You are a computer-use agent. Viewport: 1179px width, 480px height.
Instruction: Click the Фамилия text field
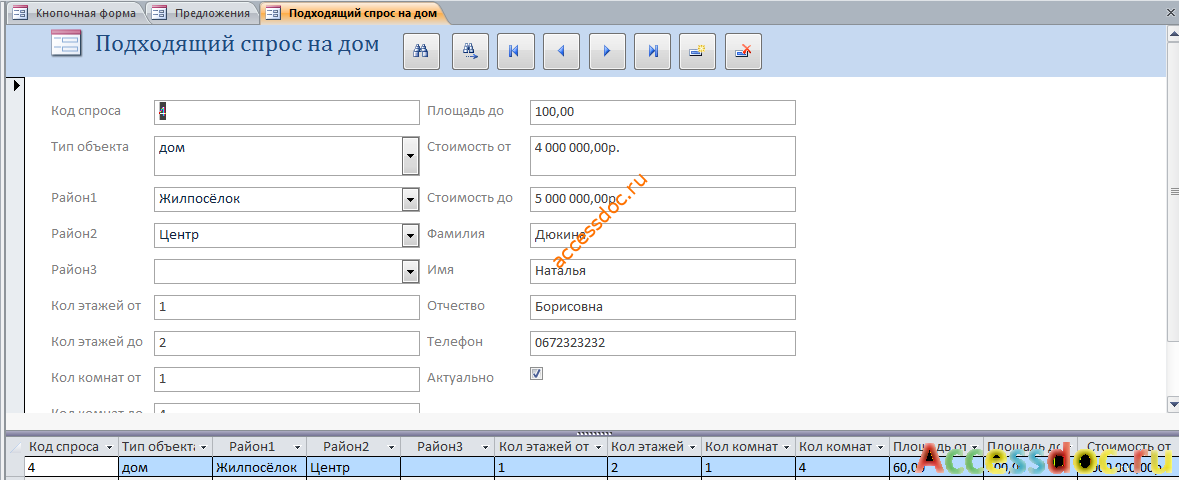point(662,235)
